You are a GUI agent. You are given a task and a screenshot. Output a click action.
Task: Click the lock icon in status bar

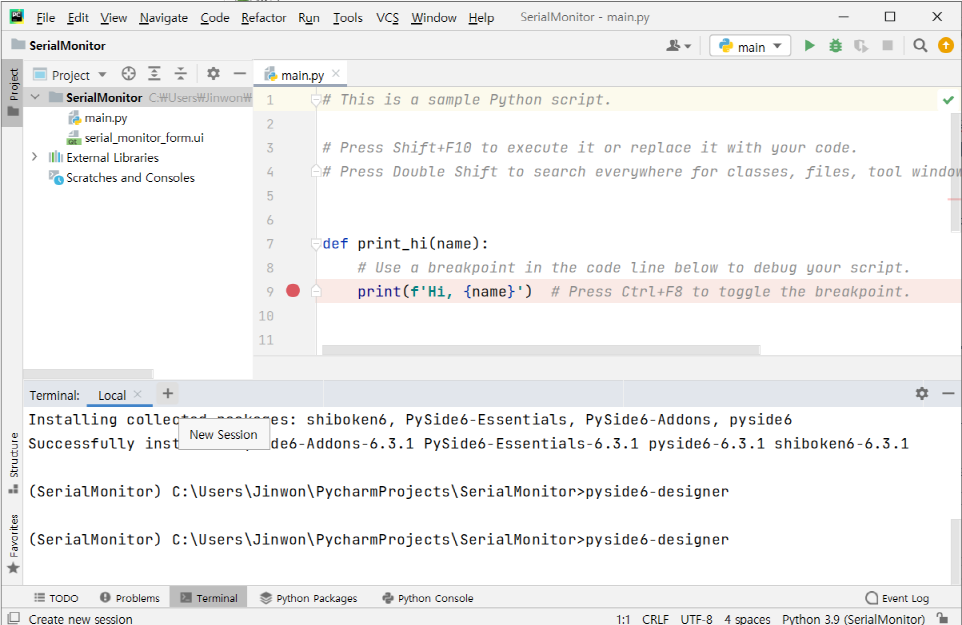tap(942, 618)
